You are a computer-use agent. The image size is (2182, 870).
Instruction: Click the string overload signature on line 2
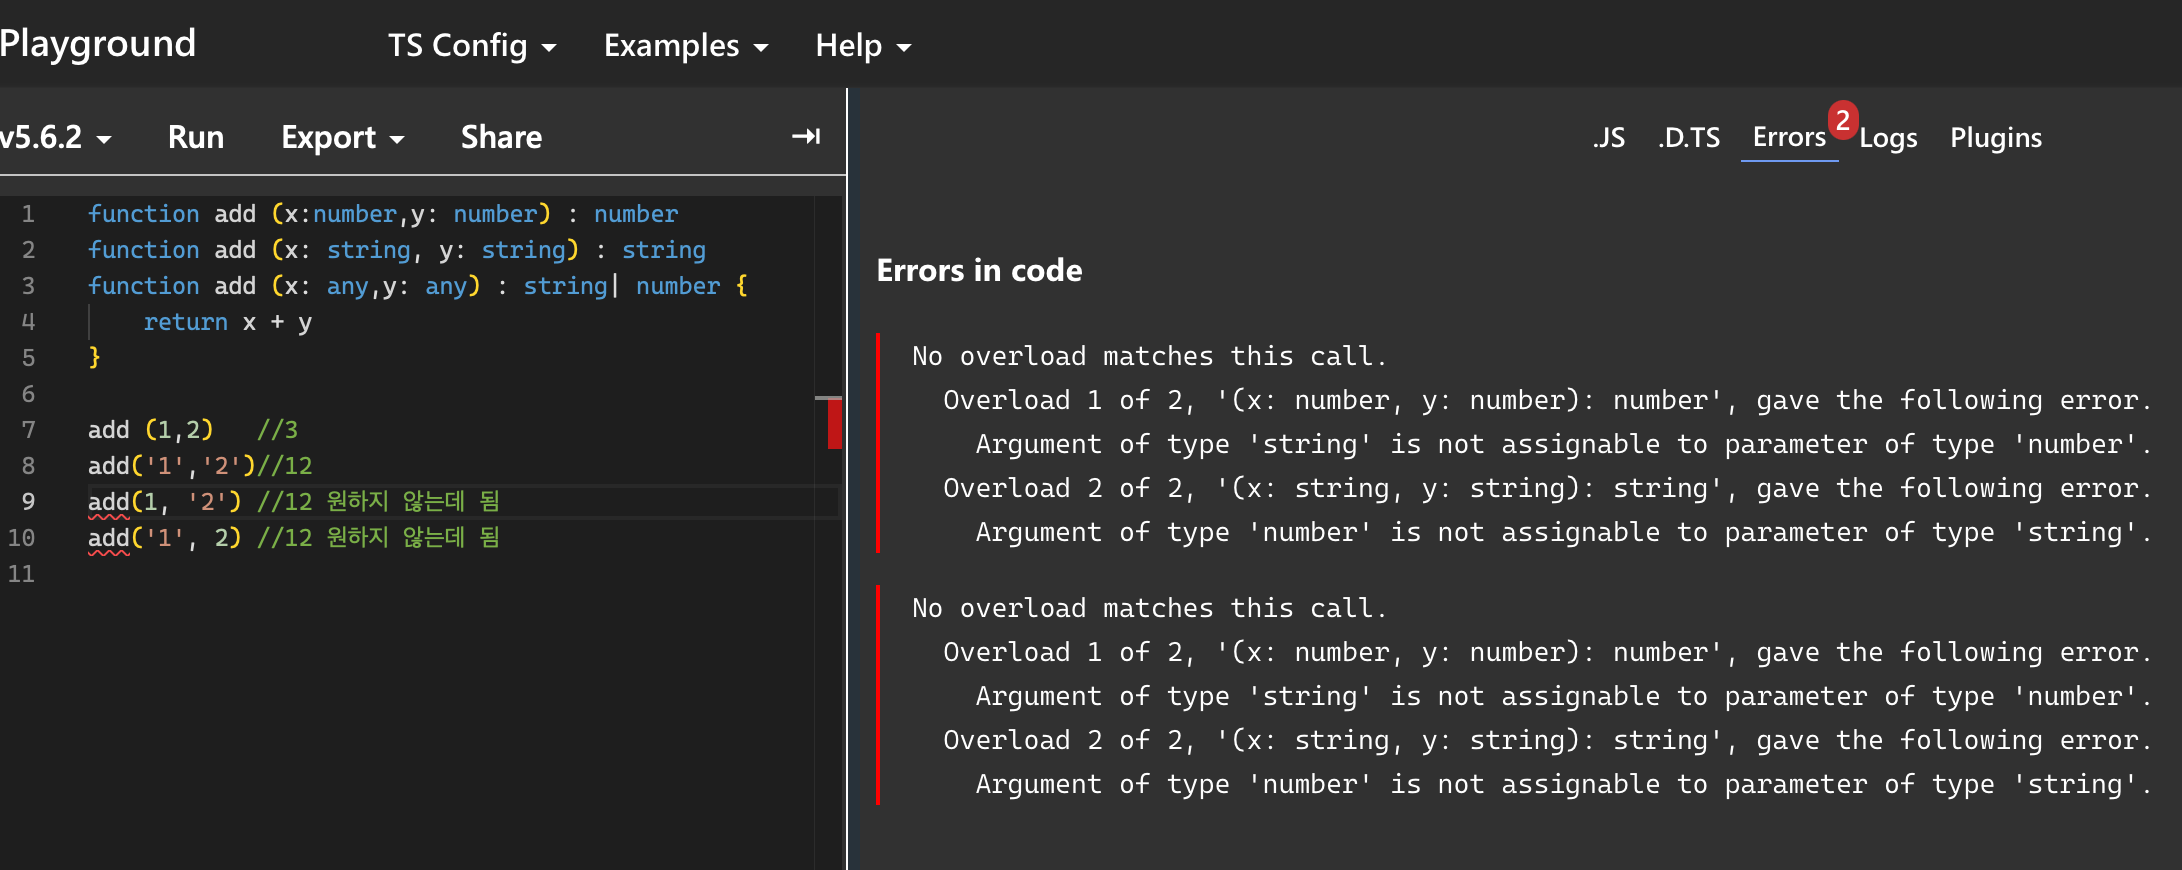(x=396, y=249)
